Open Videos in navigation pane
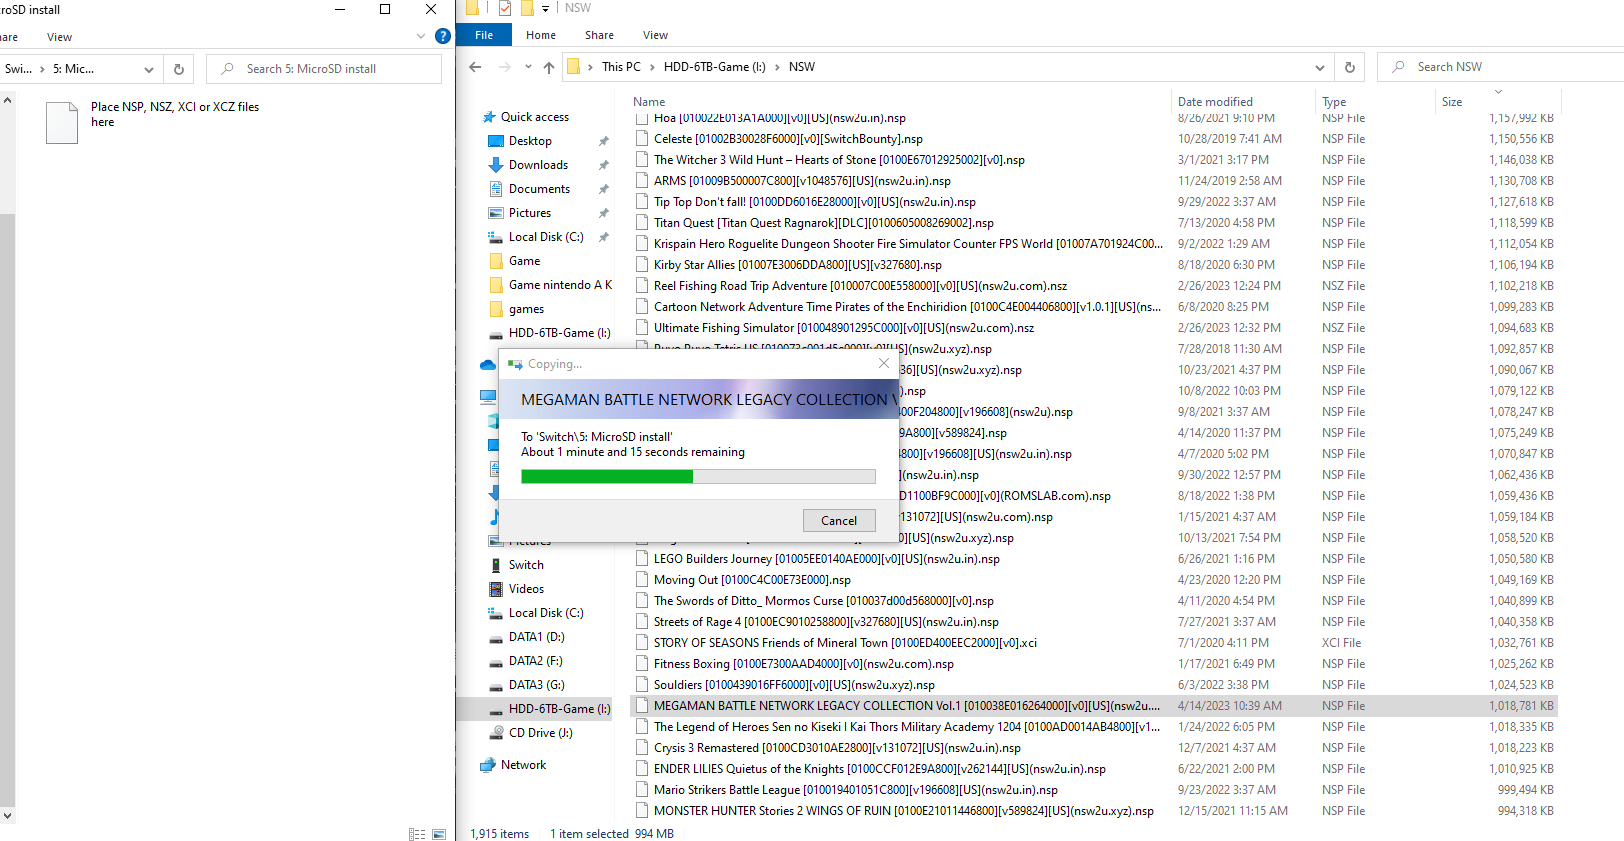Viewport: 1624px width, 841px height. tap(526, 589)
